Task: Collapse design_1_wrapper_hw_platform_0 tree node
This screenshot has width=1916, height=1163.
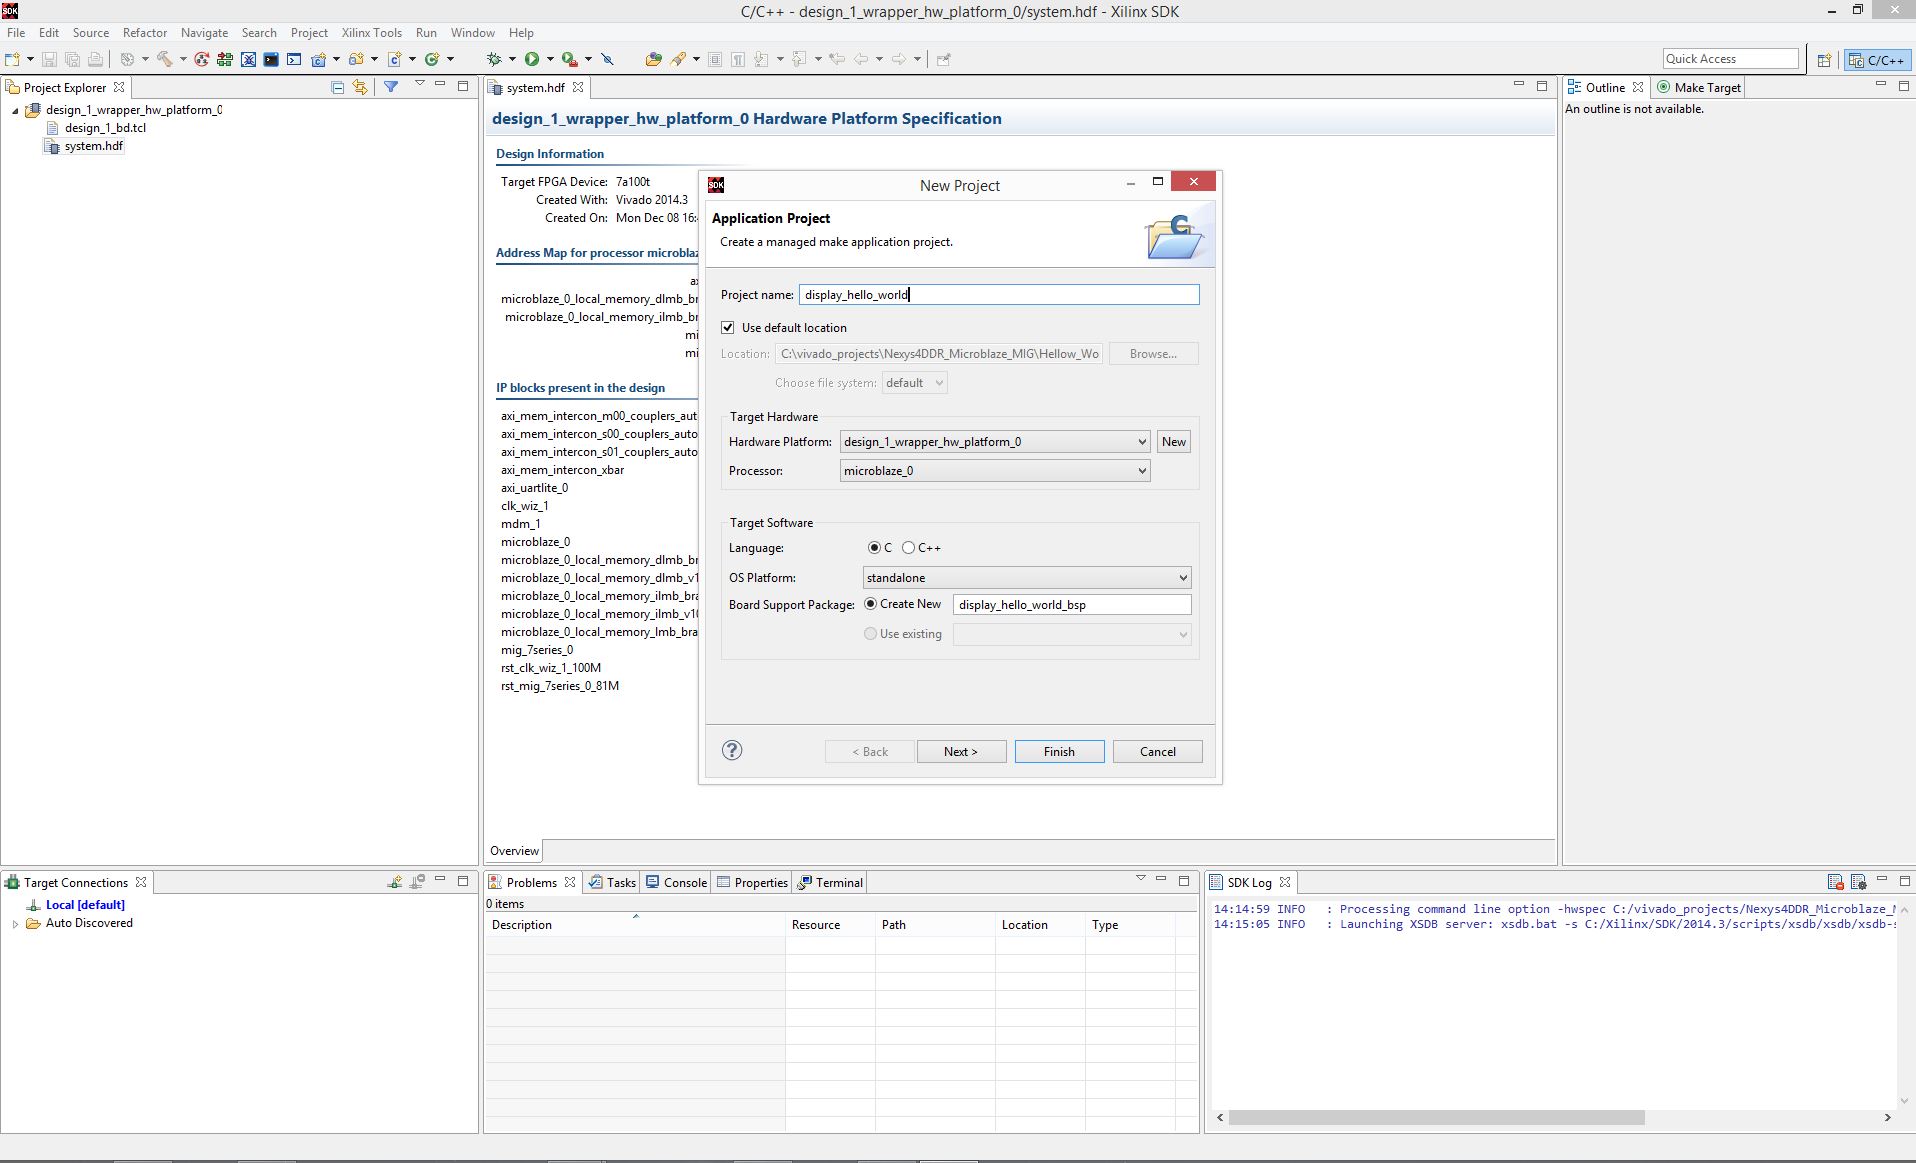Action: point(15,111)
